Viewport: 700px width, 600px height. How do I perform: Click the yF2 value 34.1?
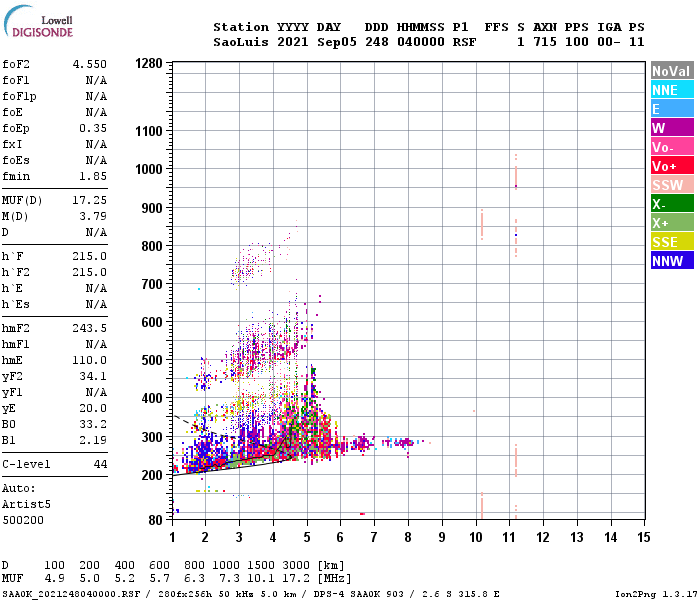click(93, 376)
